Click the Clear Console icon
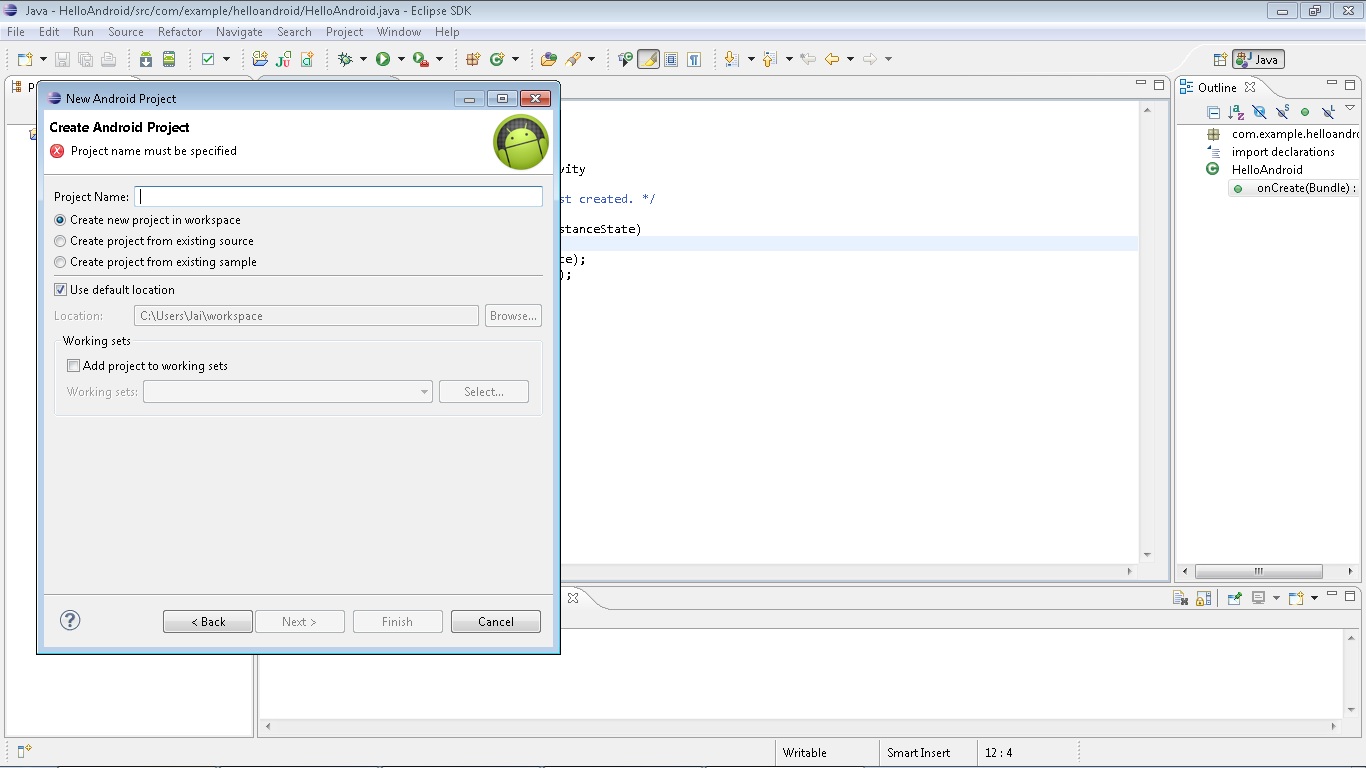 (1181, 598)
